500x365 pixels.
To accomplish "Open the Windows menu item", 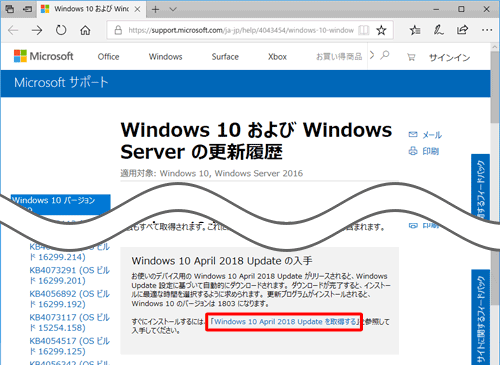I will click(165, 57).
